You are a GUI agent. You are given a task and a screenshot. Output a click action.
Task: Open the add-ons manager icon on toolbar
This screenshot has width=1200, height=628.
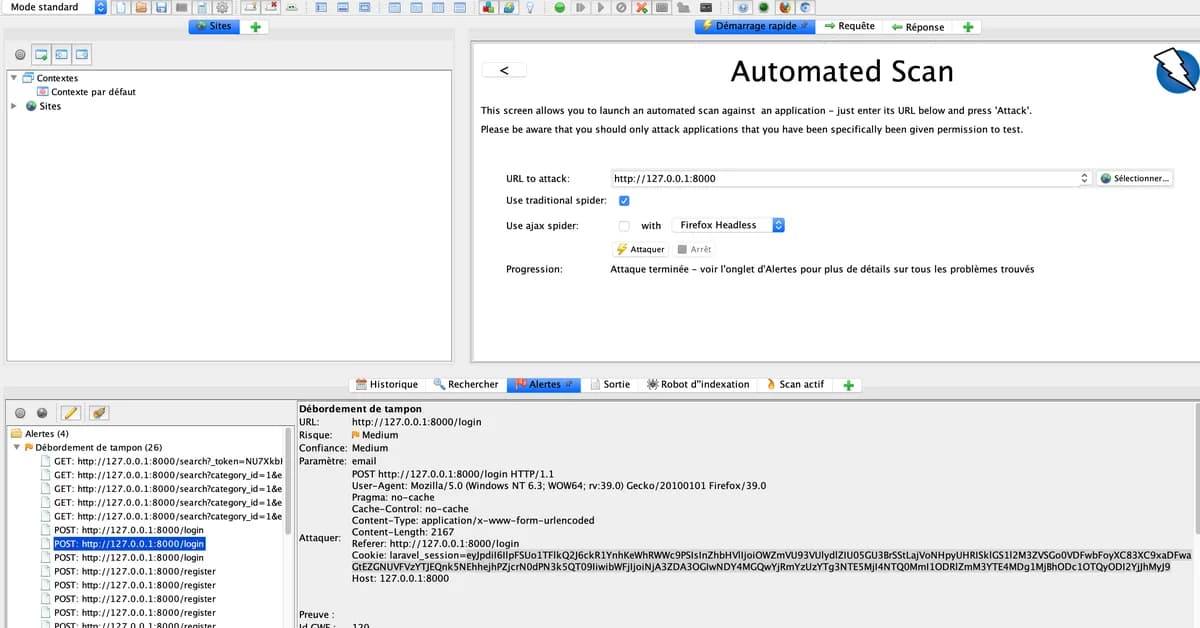(487, 9)
